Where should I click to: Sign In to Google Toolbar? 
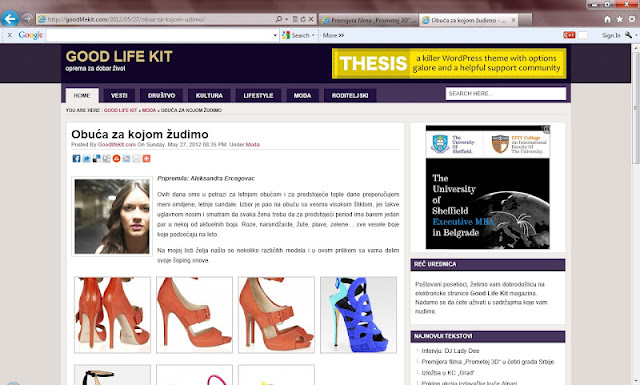611,36
